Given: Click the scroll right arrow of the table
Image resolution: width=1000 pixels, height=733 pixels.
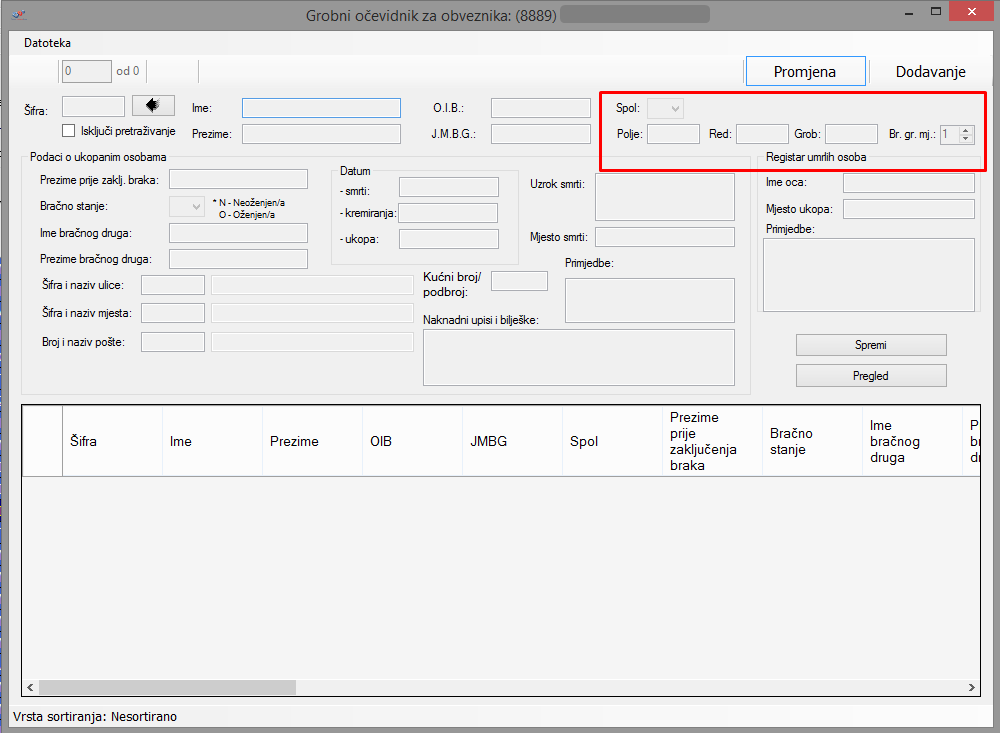Looking at the screenshot, I should click(x=971, y=688).
